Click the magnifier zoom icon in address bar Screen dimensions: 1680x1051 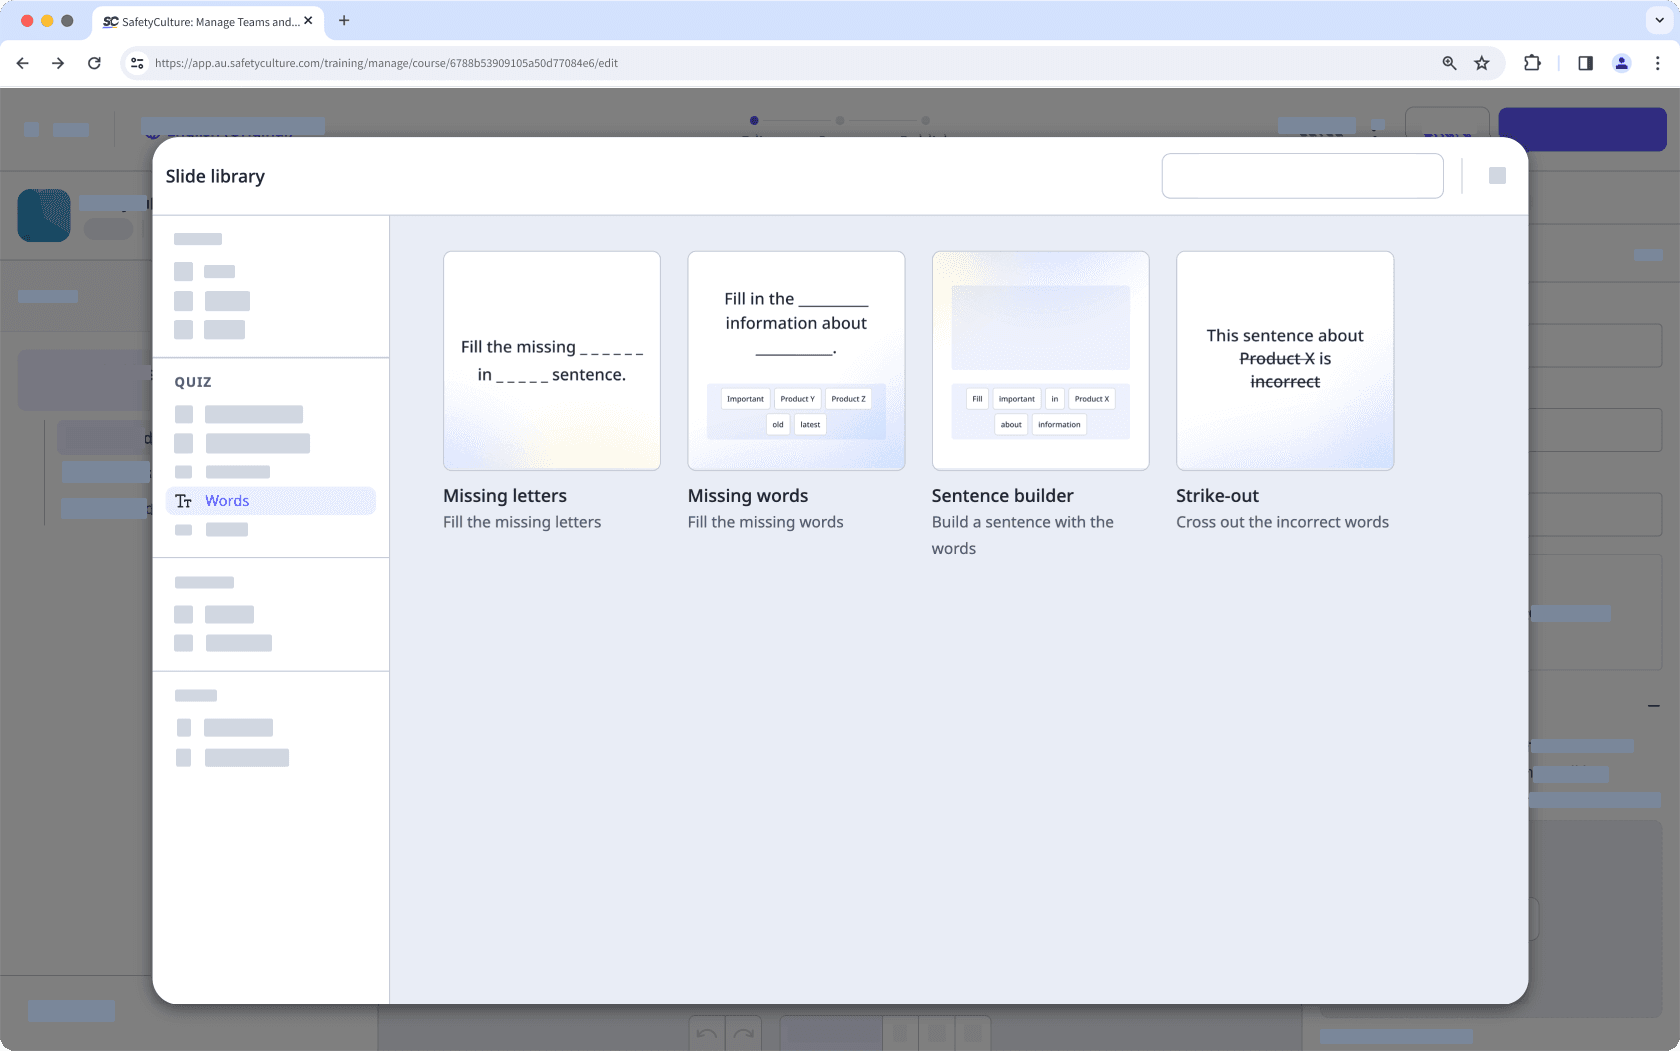(x=1449, y=62)
